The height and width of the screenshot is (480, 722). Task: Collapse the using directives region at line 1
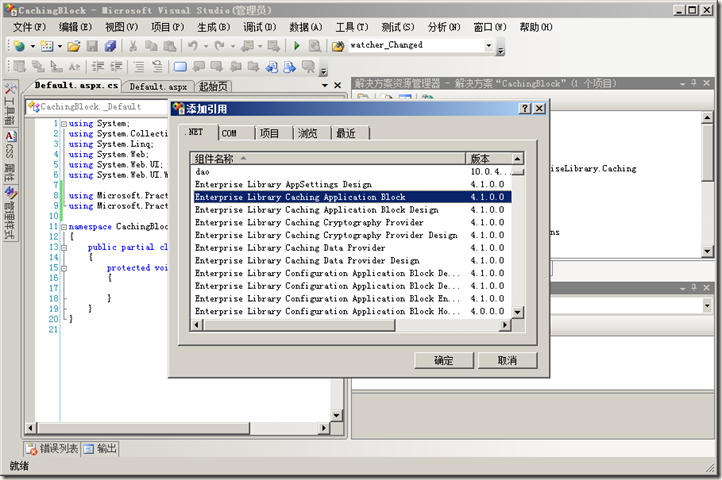tap(64, 123)
